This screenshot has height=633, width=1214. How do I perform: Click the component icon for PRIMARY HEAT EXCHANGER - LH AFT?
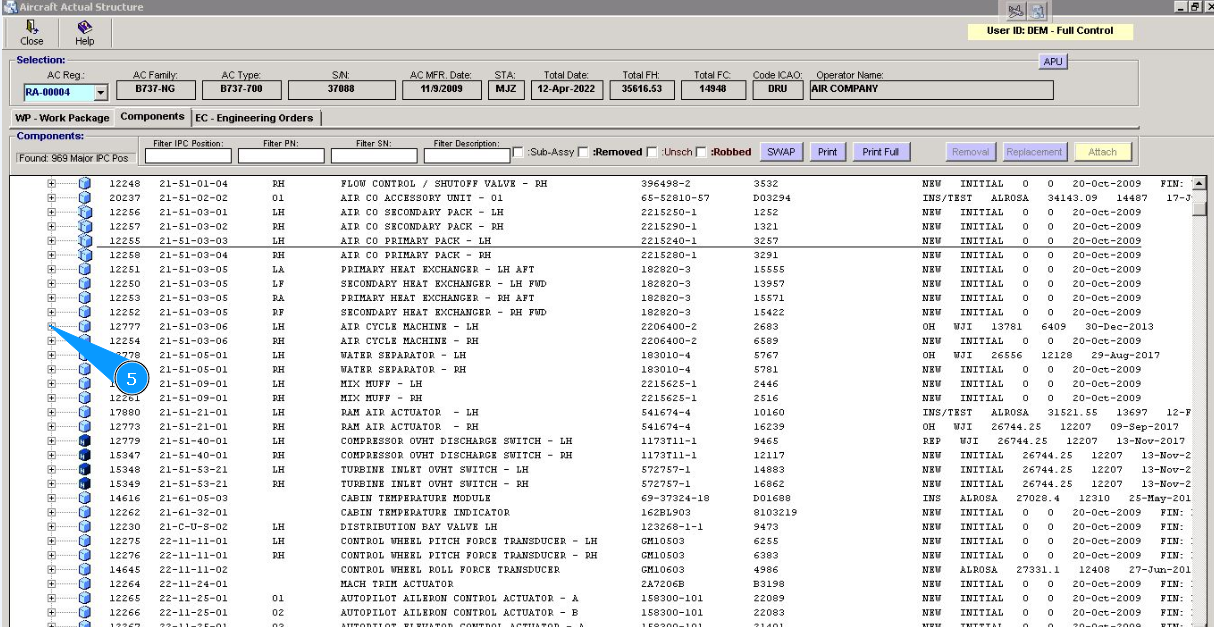(x=85, y=269)
